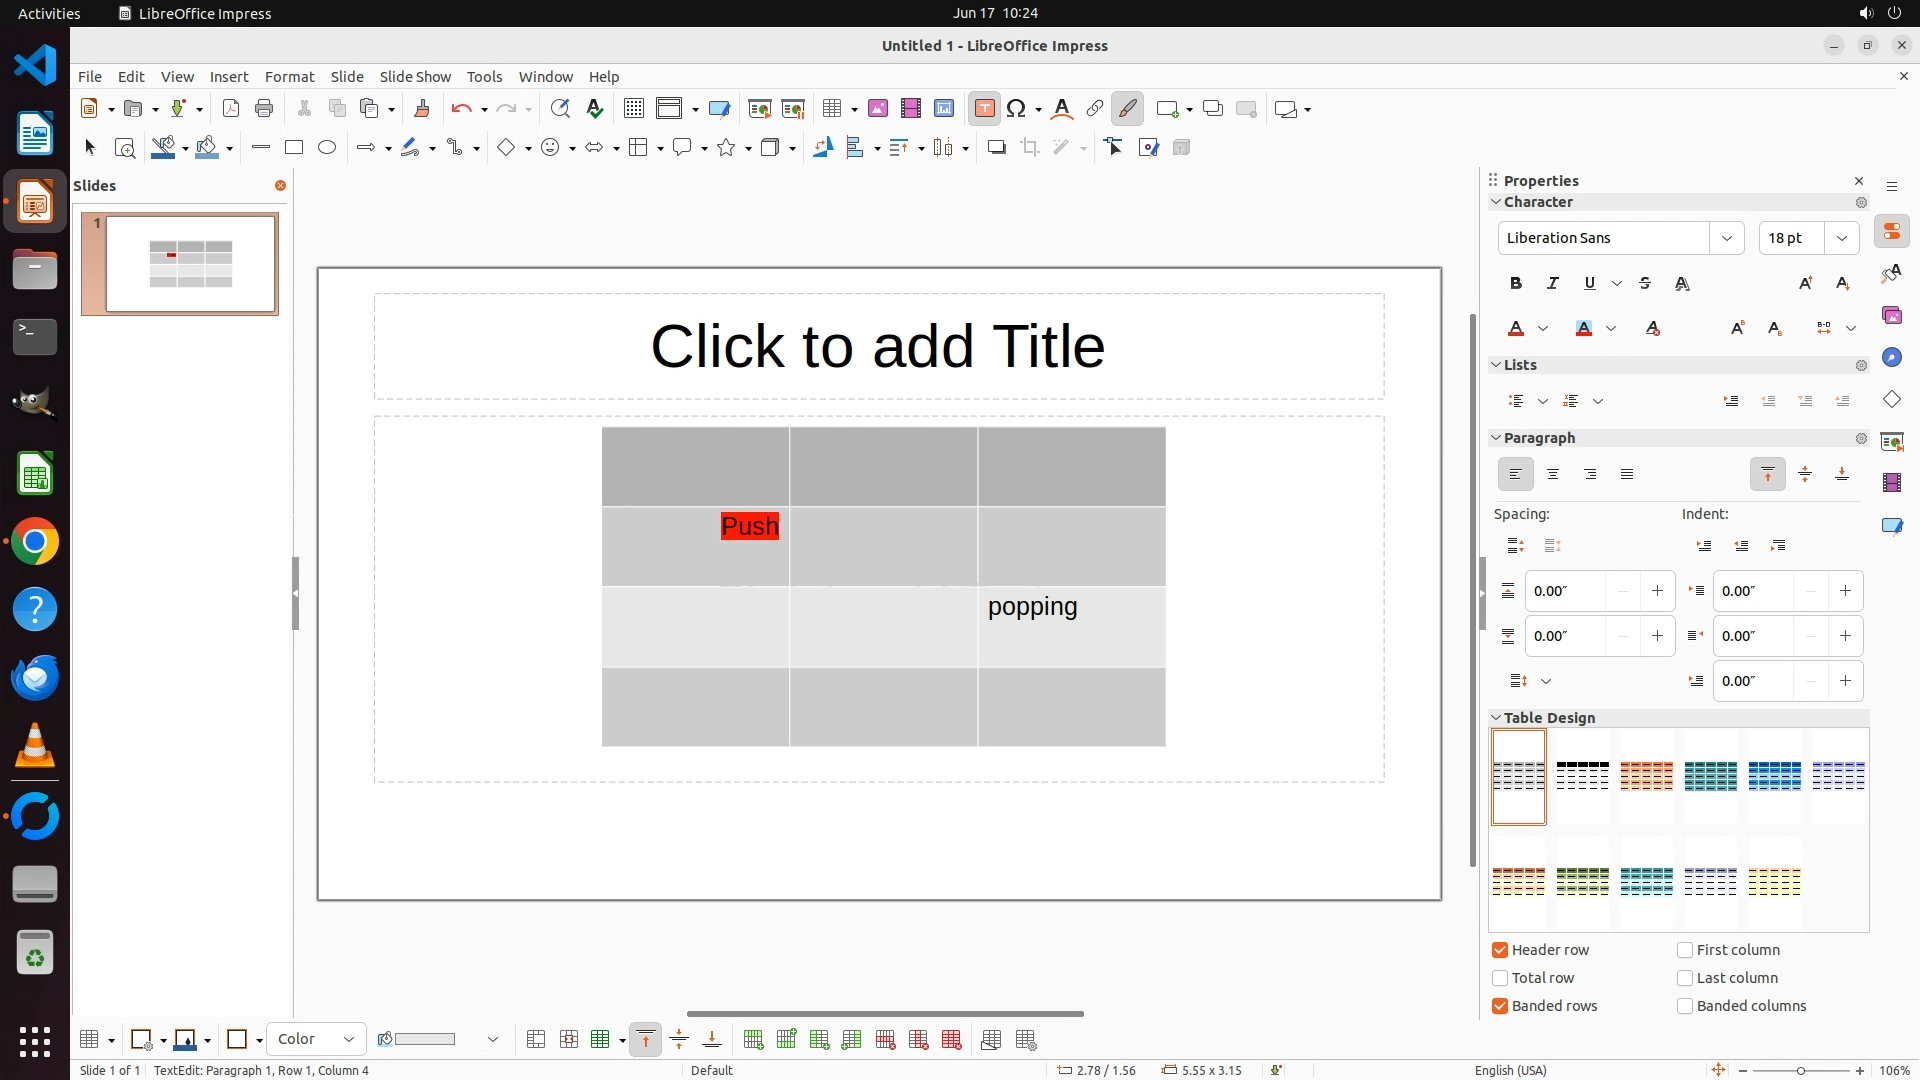Click the Strikethrough icon
This screenshot has width=1920, height=1080.
pos(1645,284)
